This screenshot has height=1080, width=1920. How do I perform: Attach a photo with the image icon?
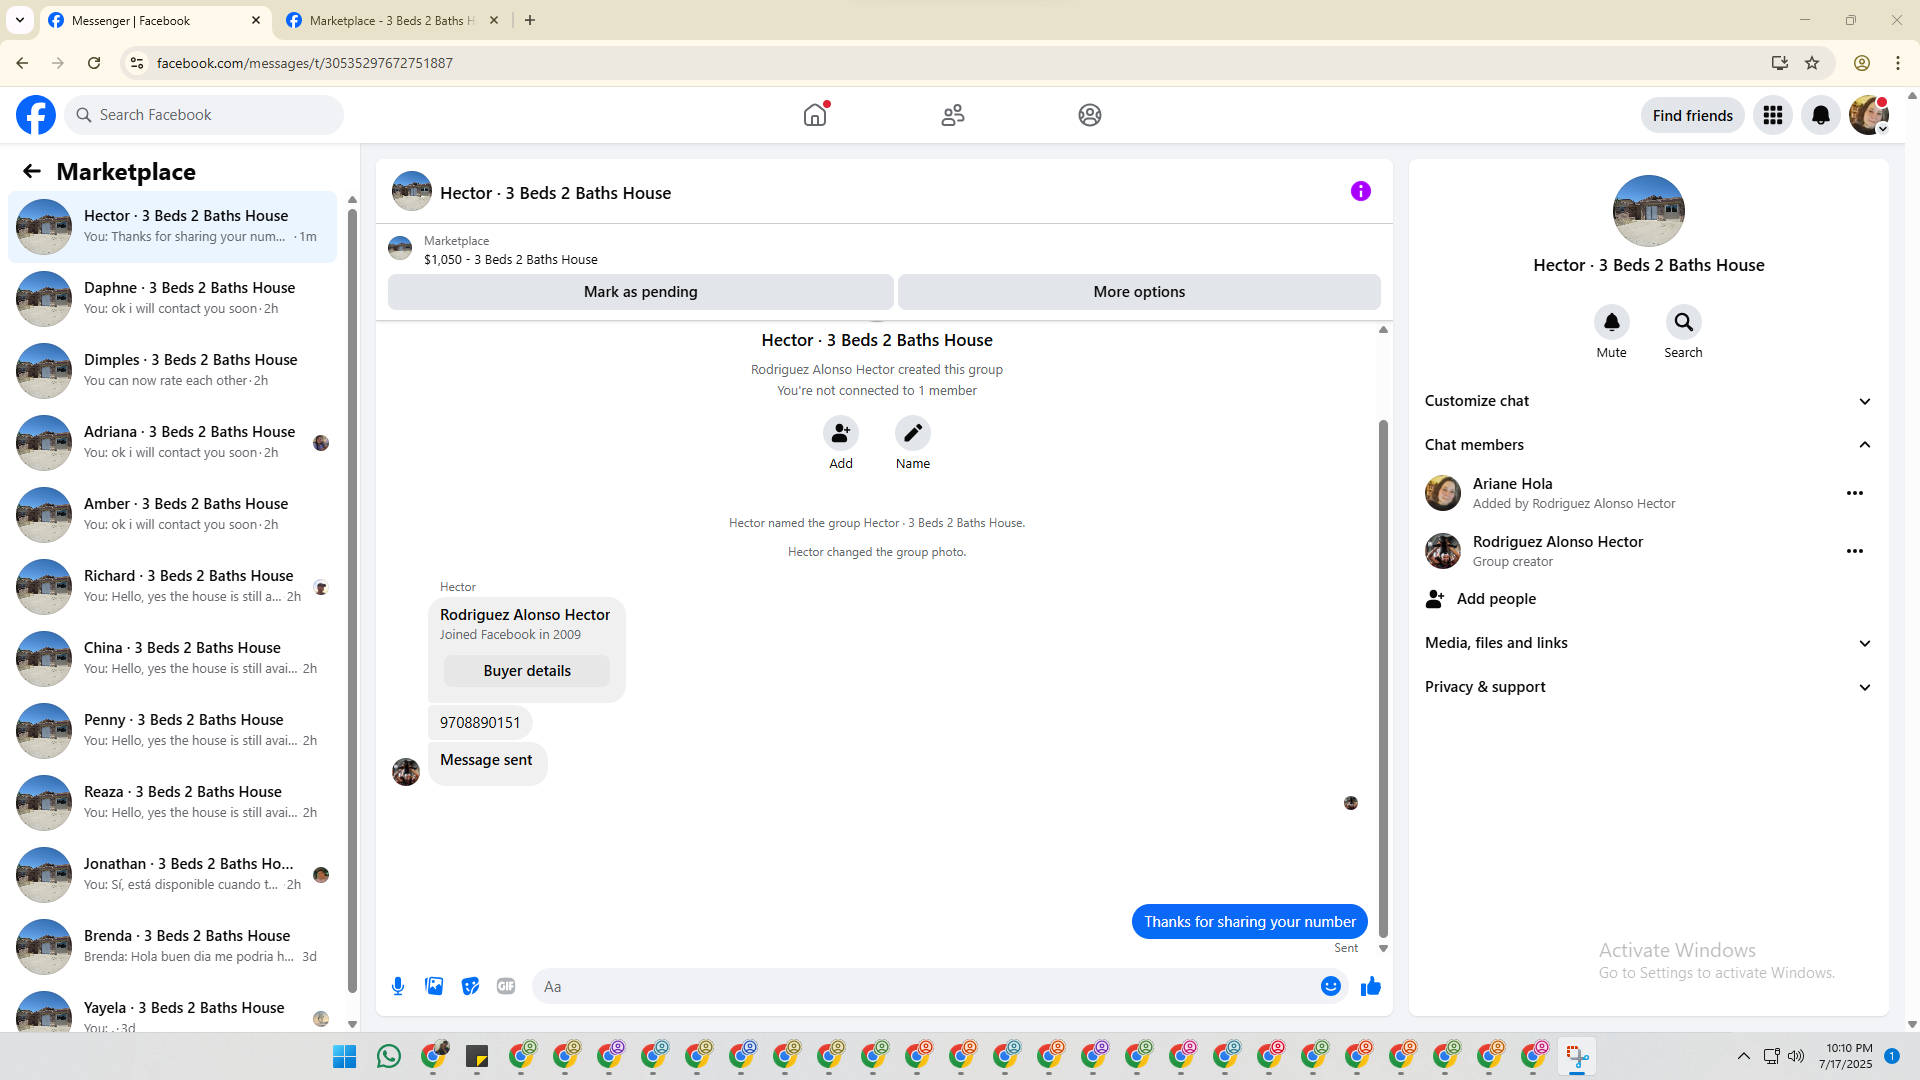click(x=434, y=986)
